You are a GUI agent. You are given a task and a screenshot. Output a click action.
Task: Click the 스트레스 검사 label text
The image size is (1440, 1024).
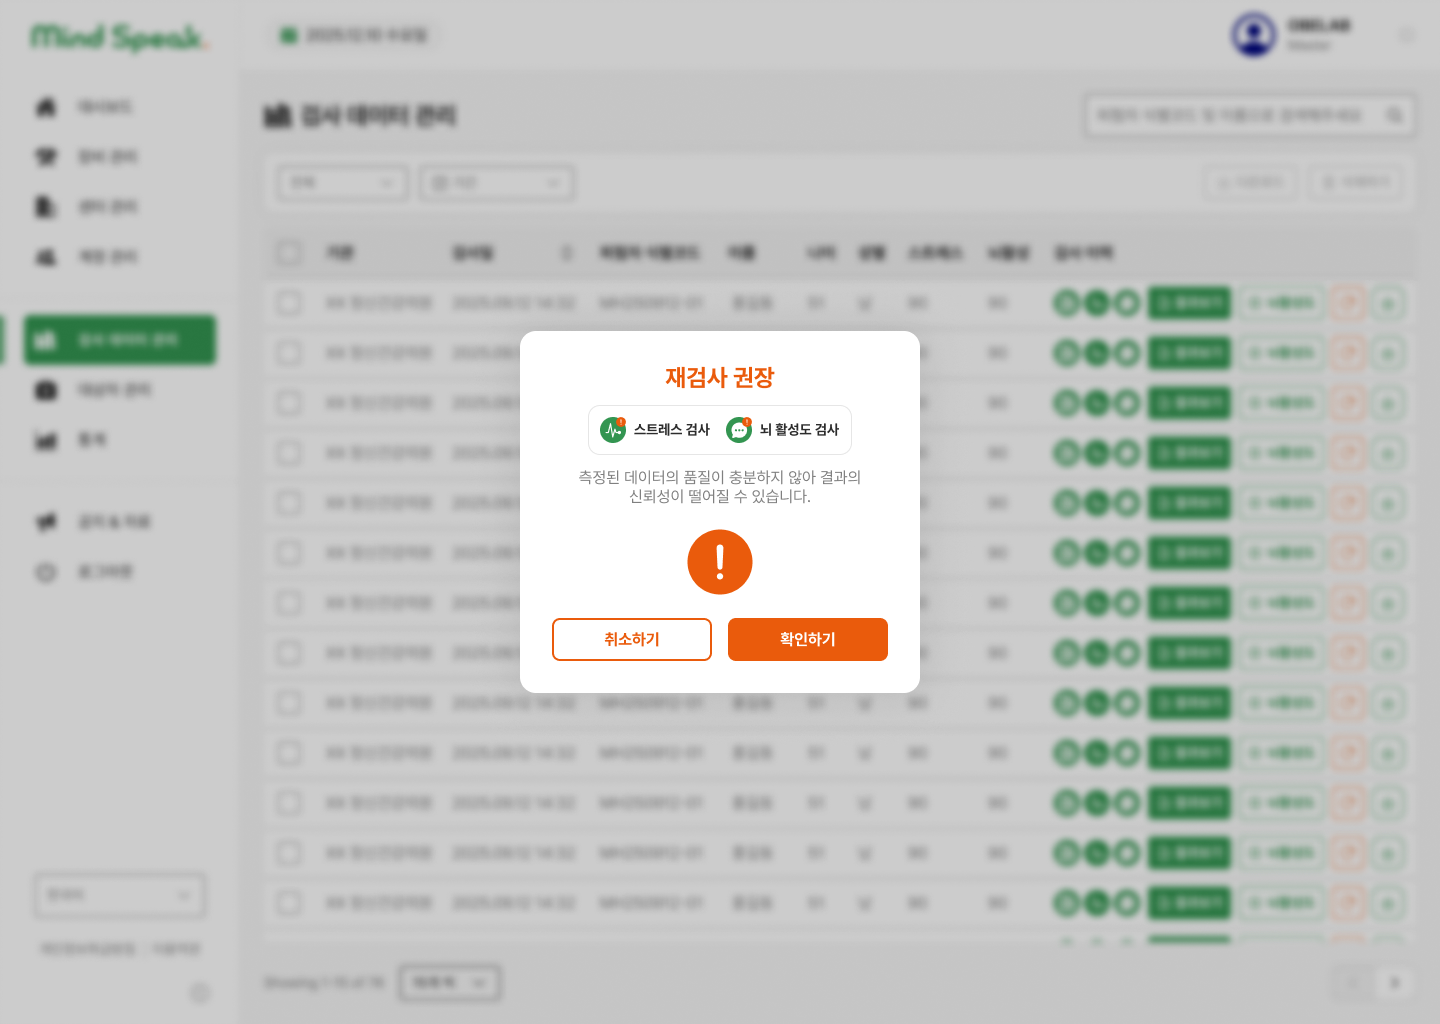[x=672, y=430]
